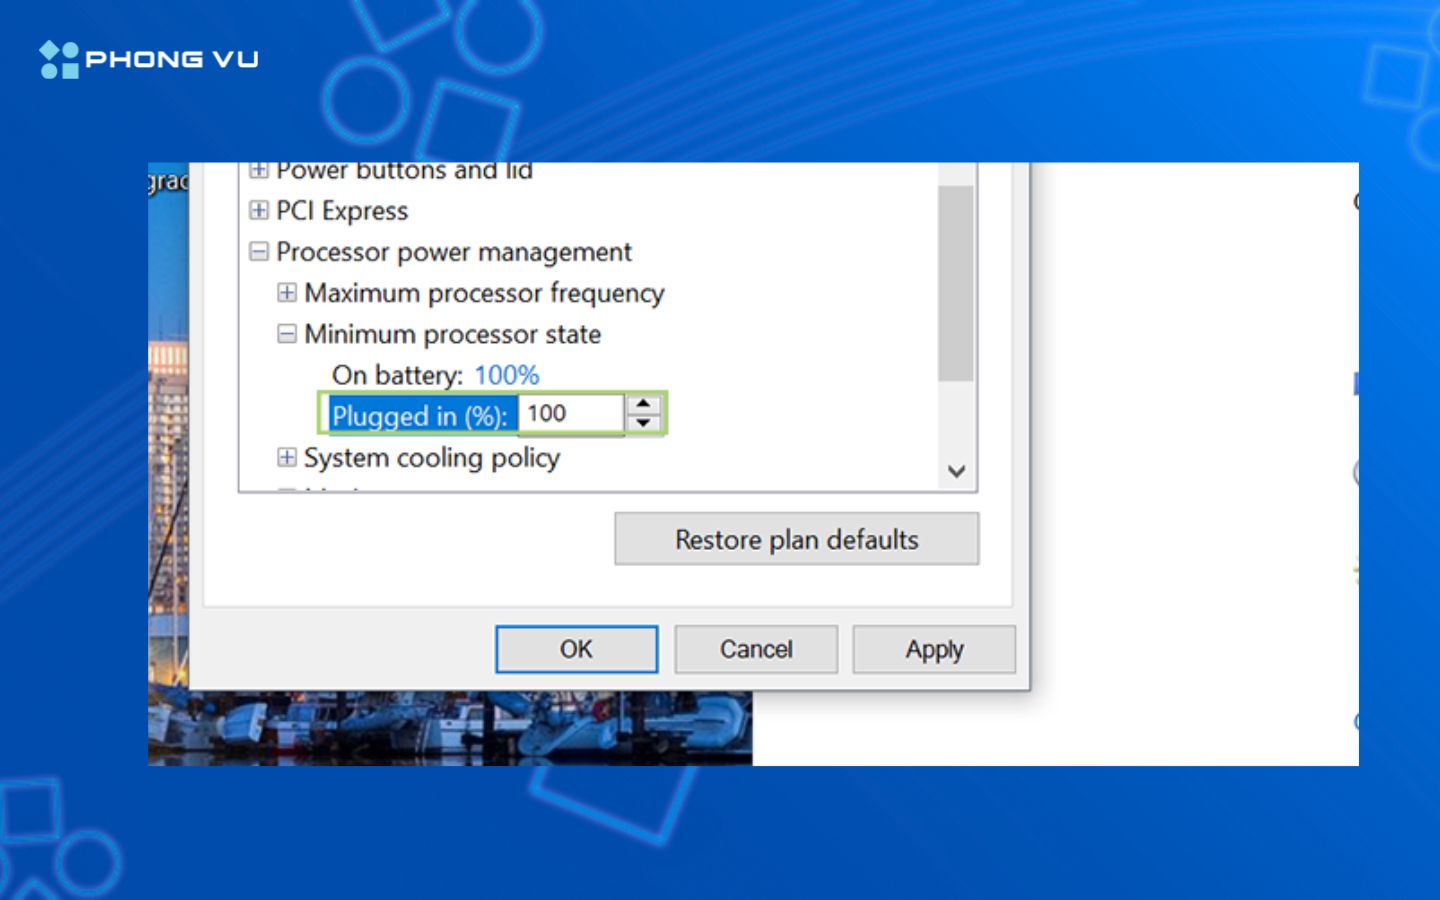
Task: Increase Plugged in percentage with up arrow
Action: pyautogui.click(x=643, y=404)
